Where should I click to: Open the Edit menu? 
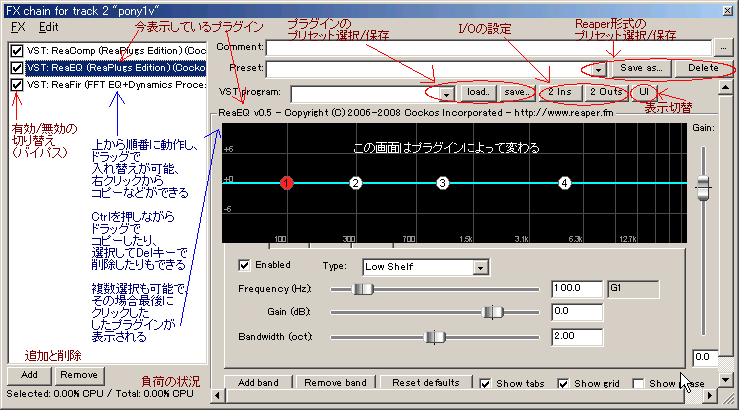click(49, 26)
